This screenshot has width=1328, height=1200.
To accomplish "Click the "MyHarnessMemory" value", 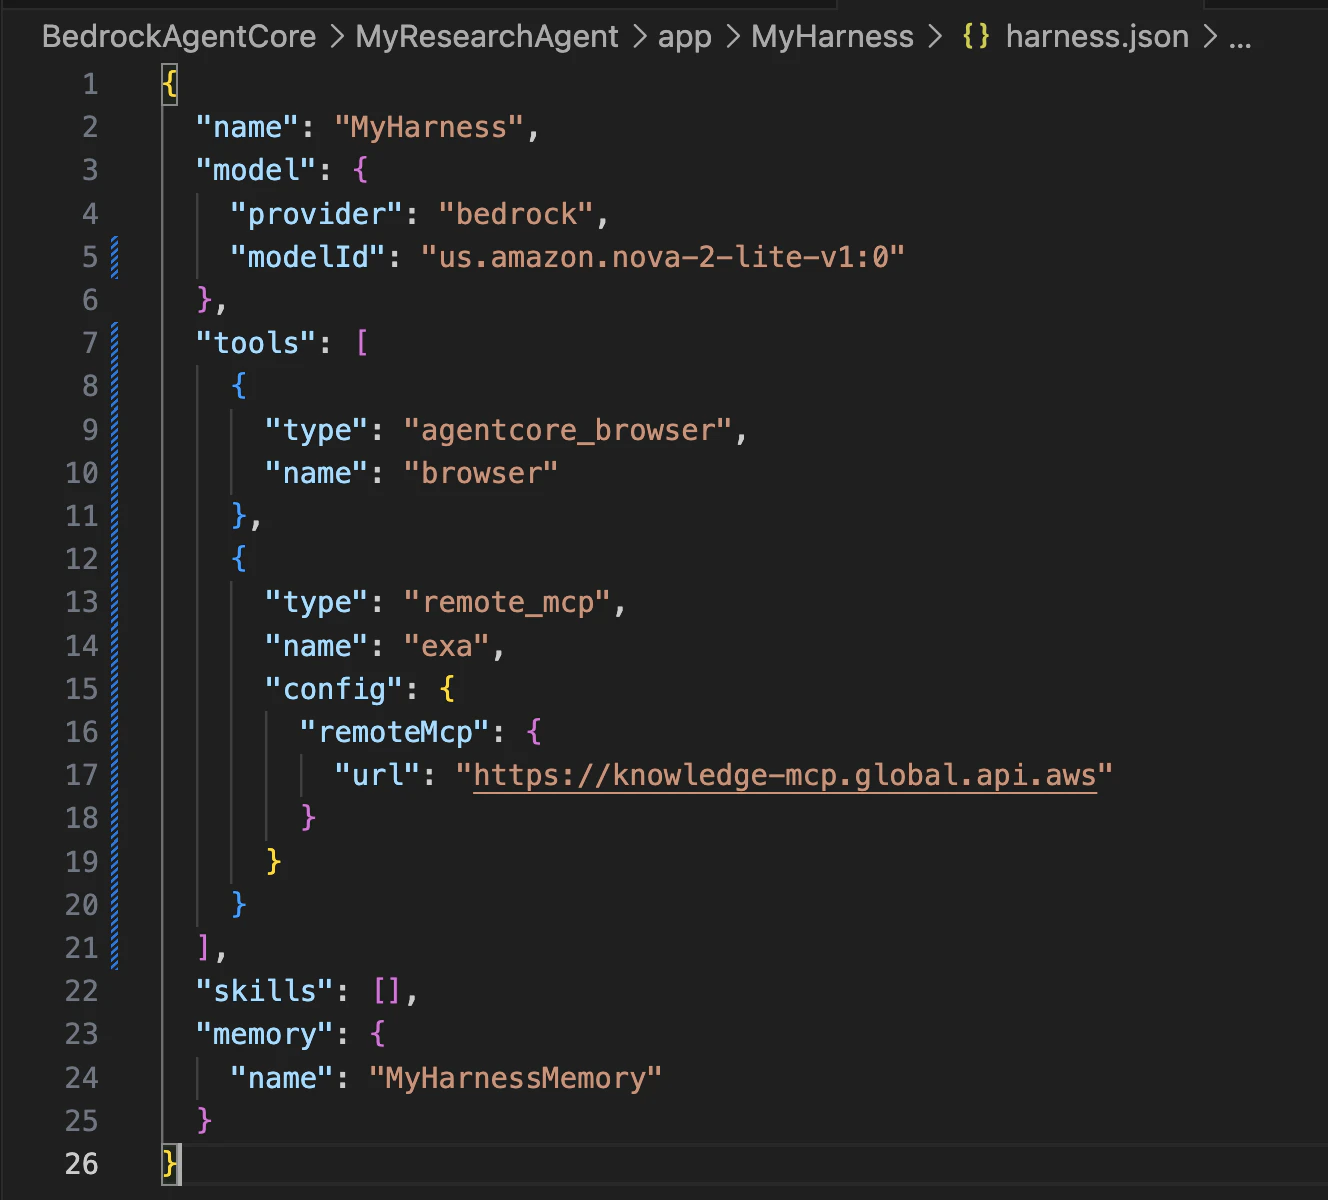I will (515, 1078).
